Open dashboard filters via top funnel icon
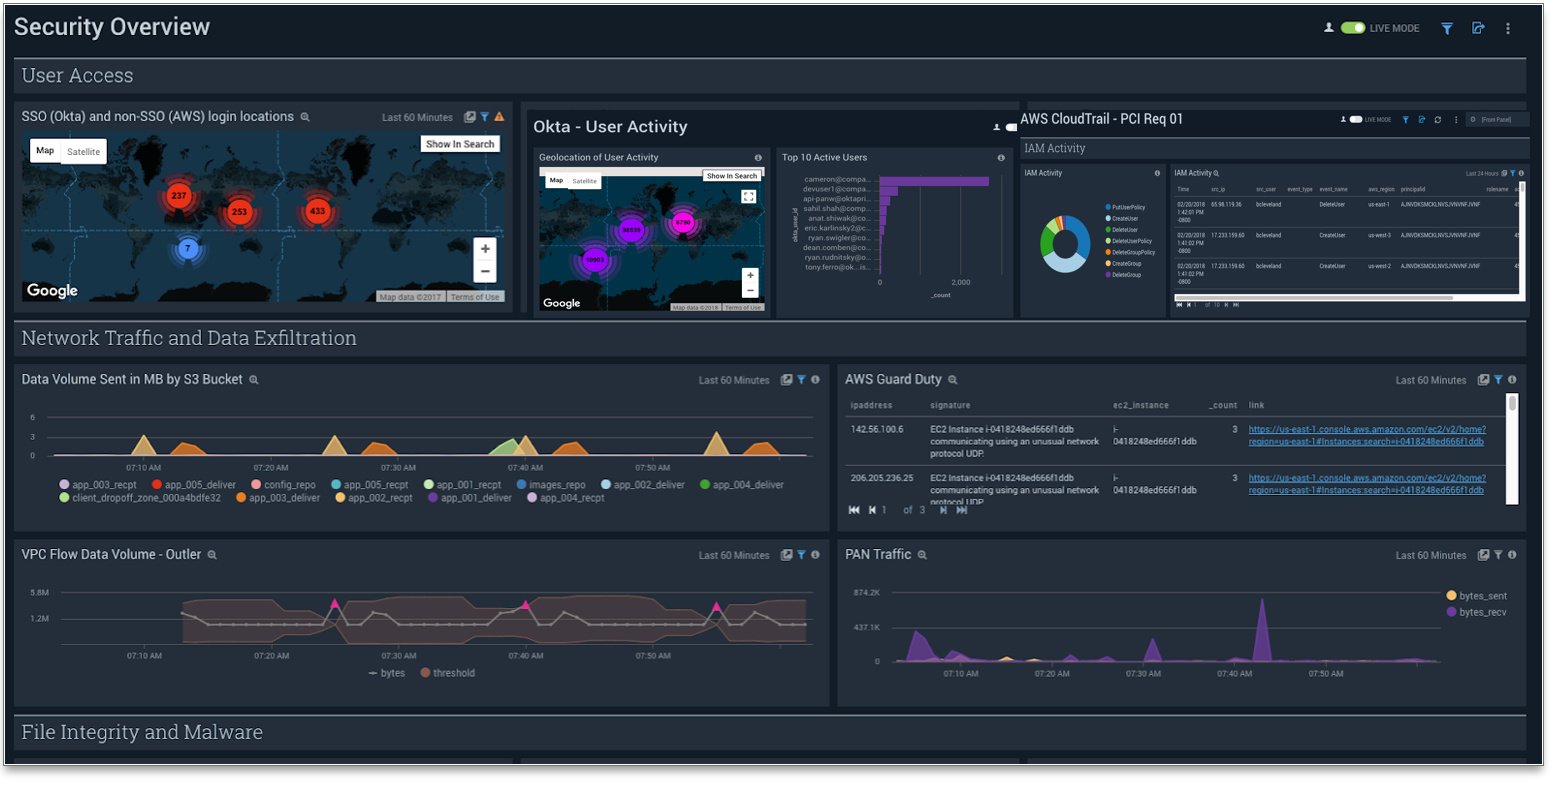This screenshot has height=785, width=1559. point(1446,29)
